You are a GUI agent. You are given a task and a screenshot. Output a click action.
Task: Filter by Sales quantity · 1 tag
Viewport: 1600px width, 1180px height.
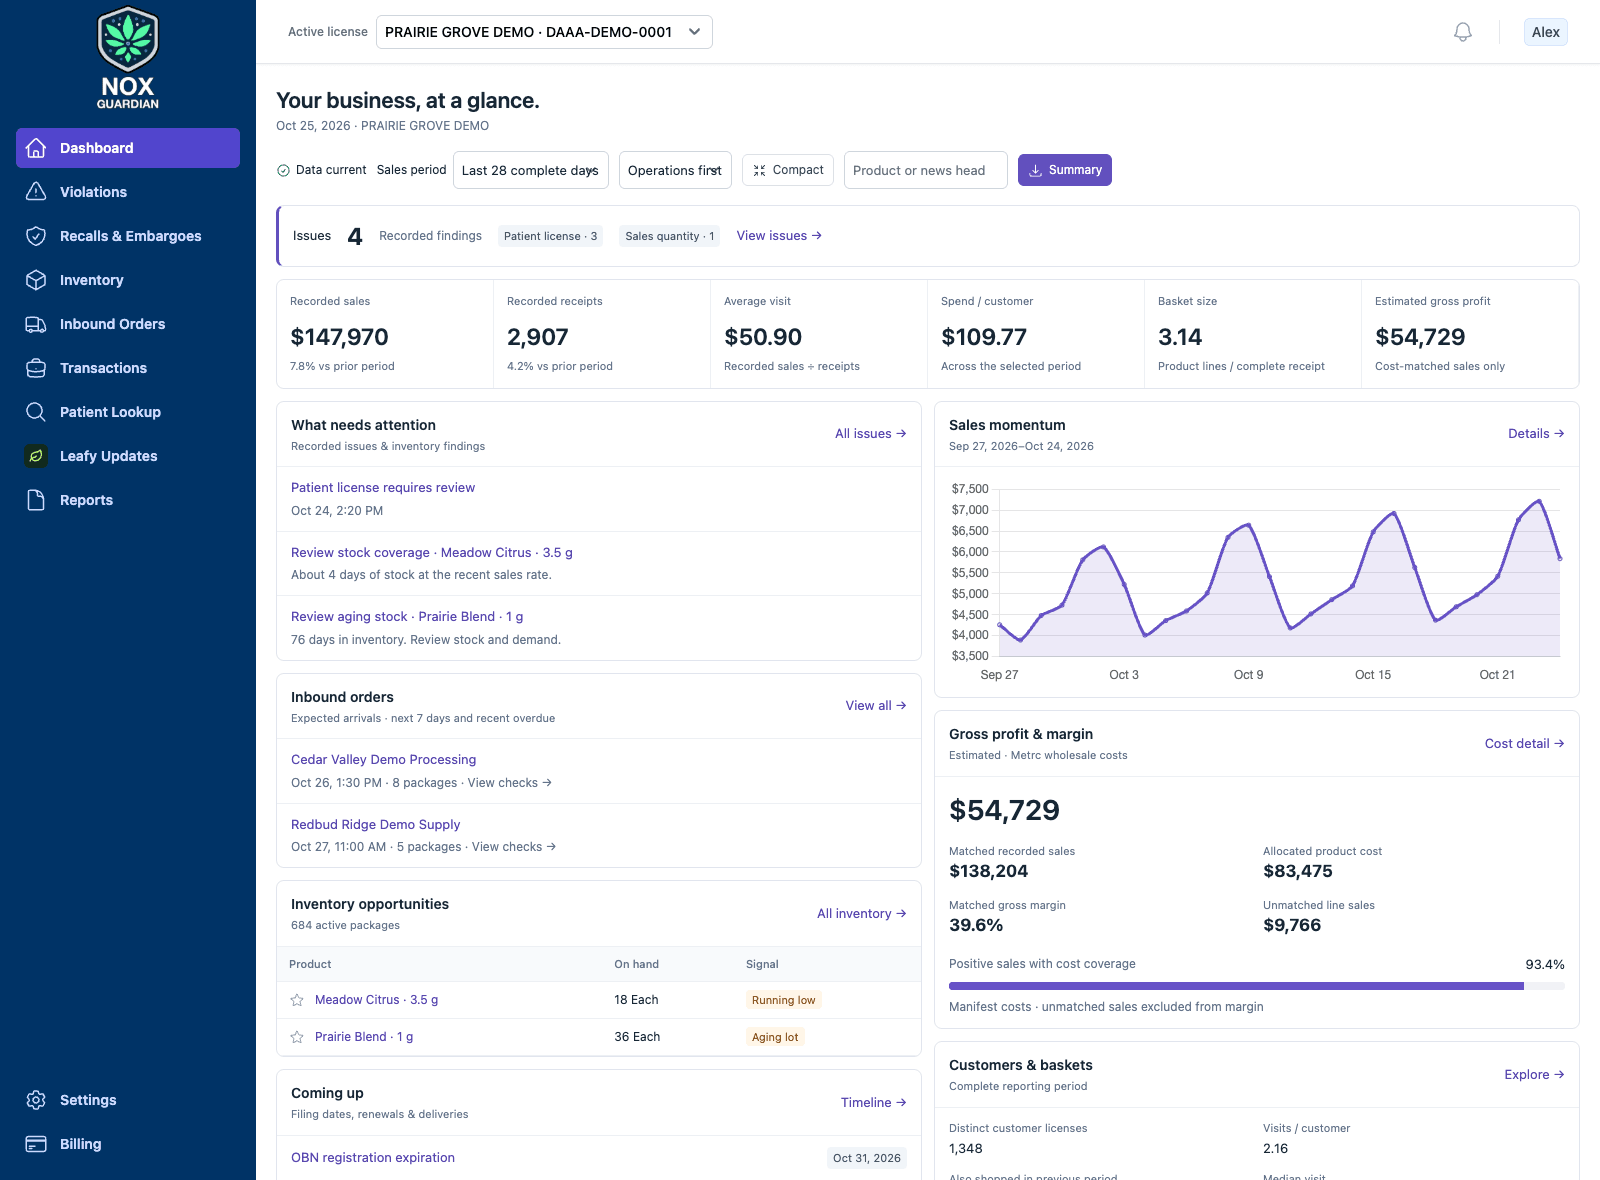[670, 236]
